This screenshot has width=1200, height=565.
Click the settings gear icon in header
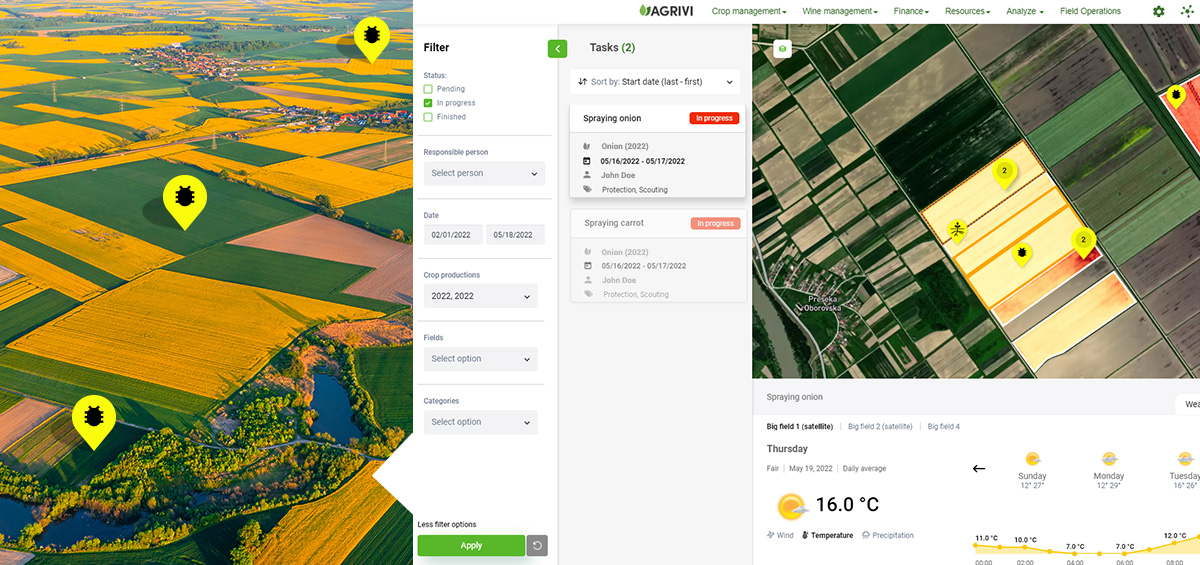pyautogui.click(x=1158, y=11)
